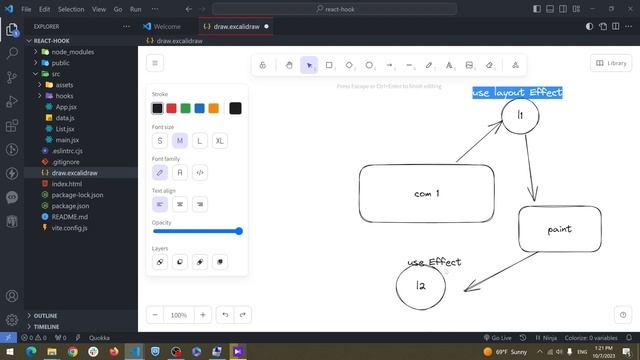Image resolution: width=640 pixels, height=360 pixels.
Task: Send layer to back
Action: point(160,262)
